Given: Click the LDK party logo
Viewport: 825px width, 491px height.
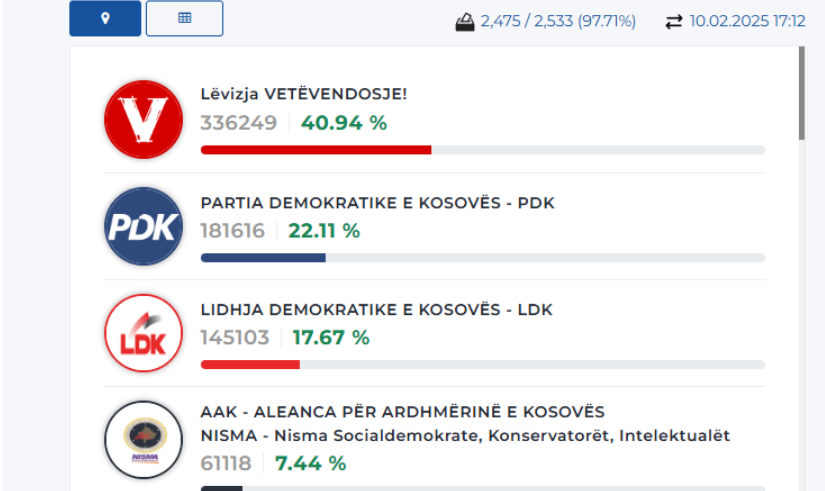Looking at the screenshot, I should pos(144,333).
